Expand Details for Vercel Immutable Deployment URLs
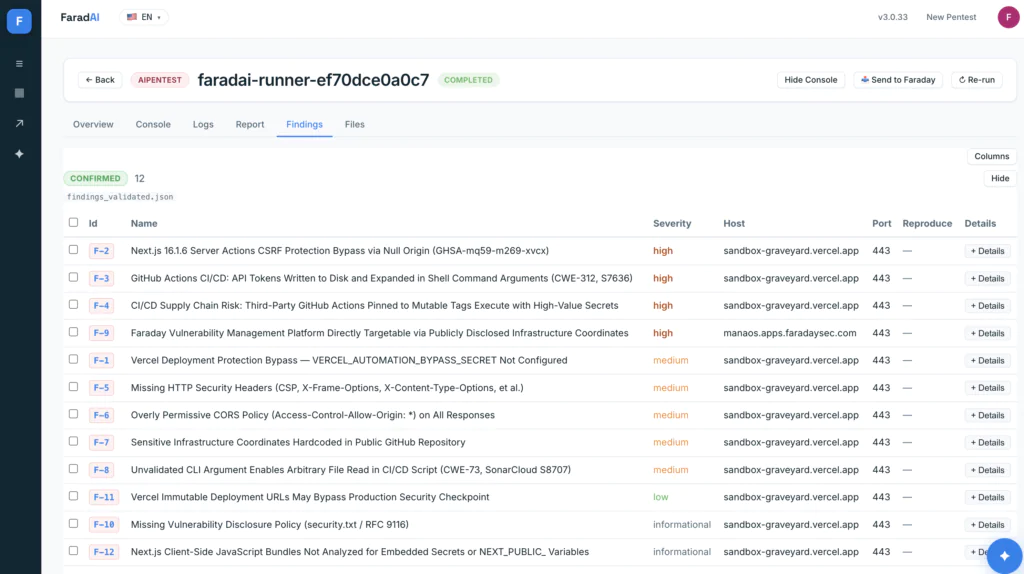 (x=987, y=498)
